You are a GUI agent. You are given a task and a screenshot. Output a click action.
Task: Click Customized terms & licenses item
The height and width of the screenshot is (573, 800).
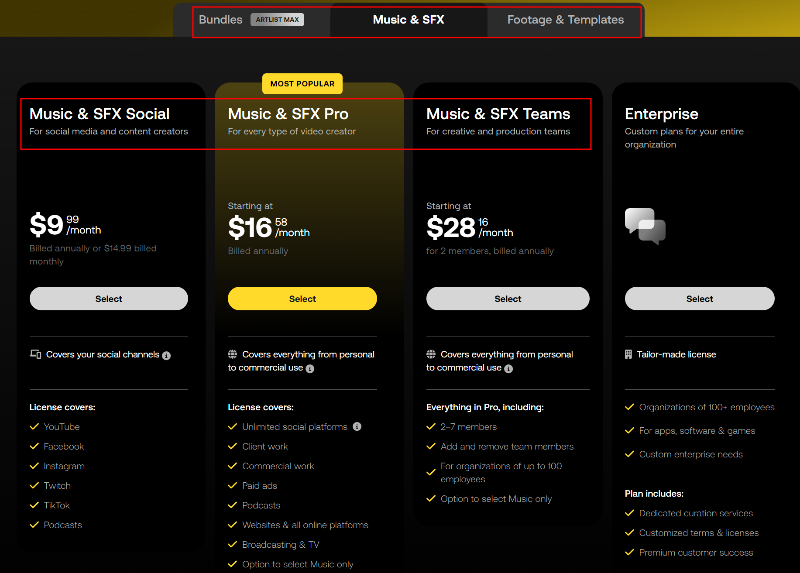pyautogui.click(x=699, y=533)
